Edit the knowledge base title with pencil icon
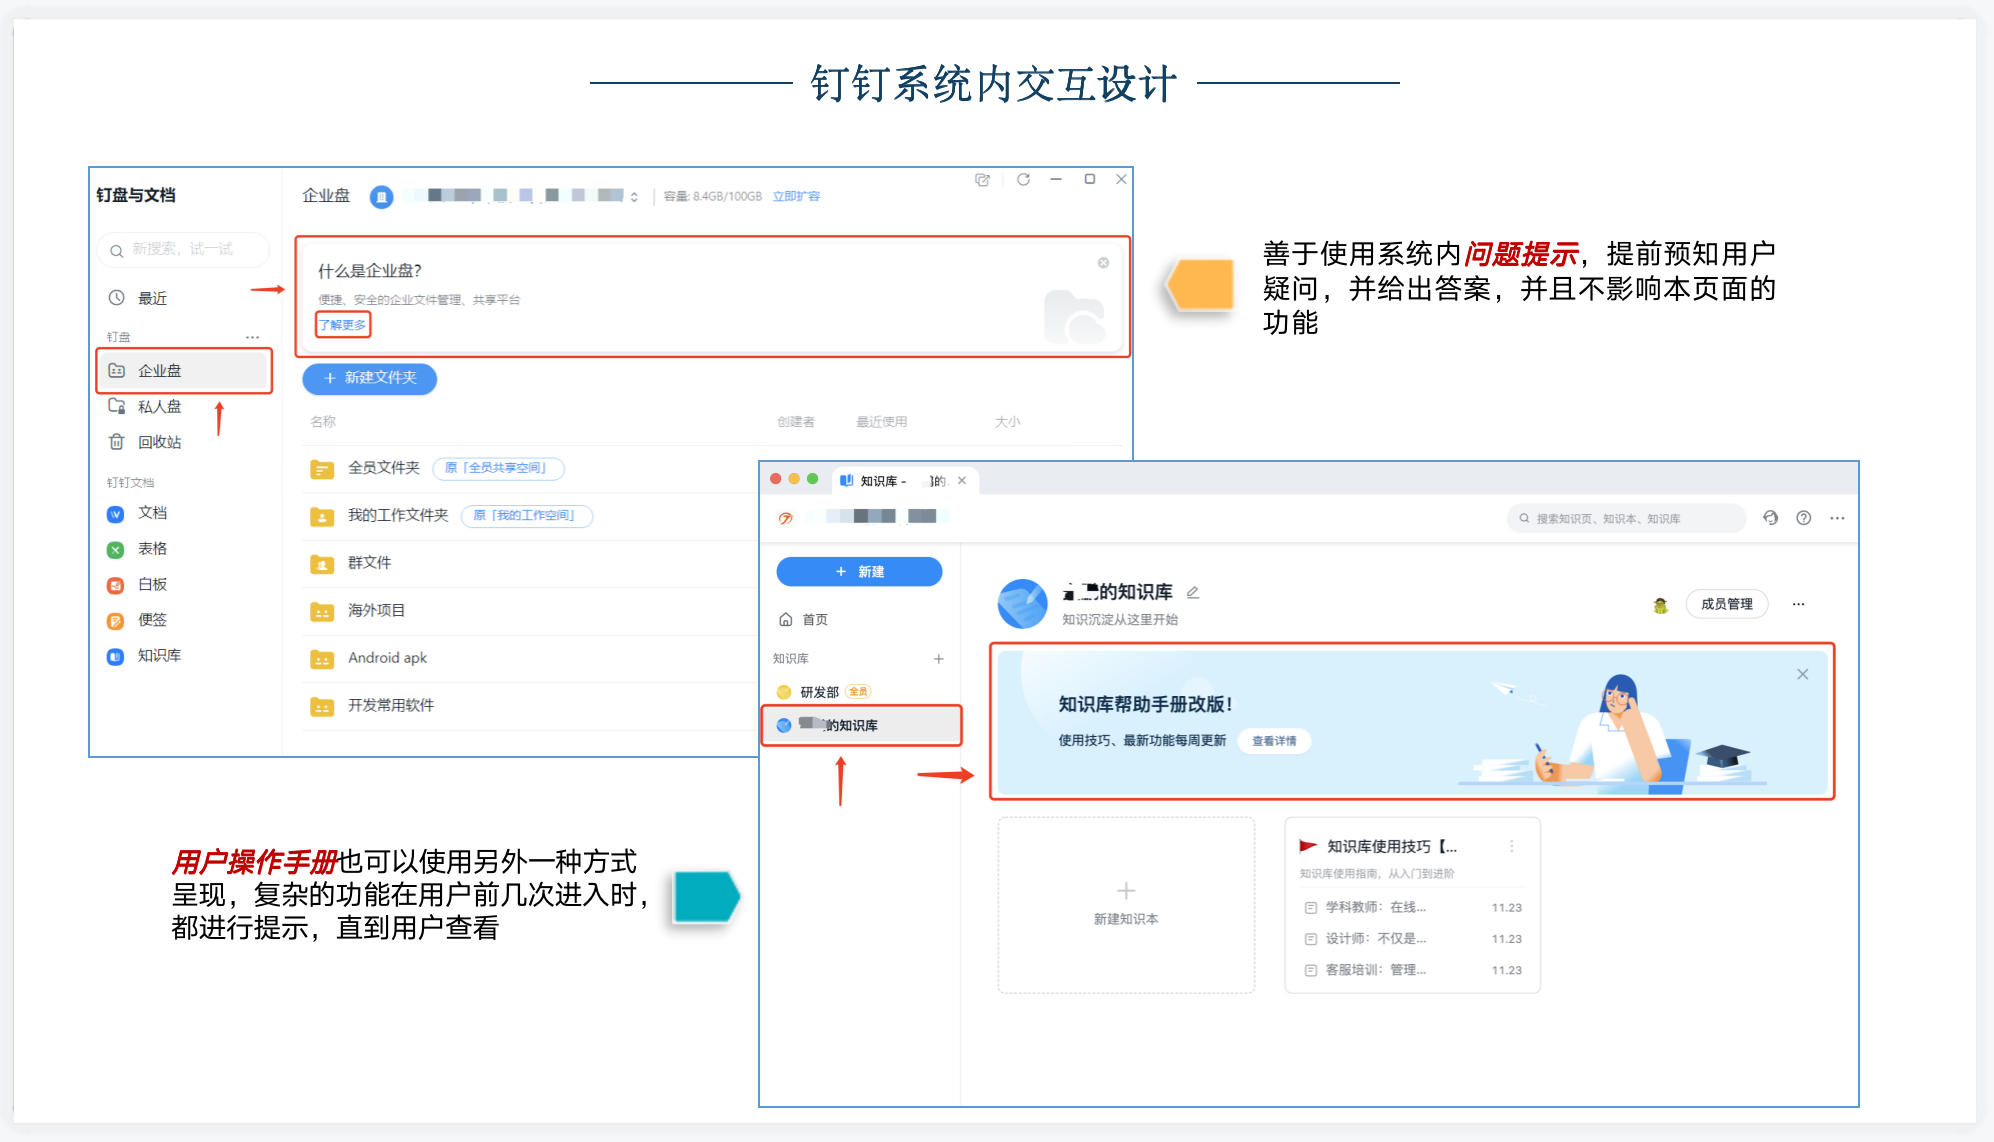Viewport: 1994px width, 1142px height. tap(1193, 592)
